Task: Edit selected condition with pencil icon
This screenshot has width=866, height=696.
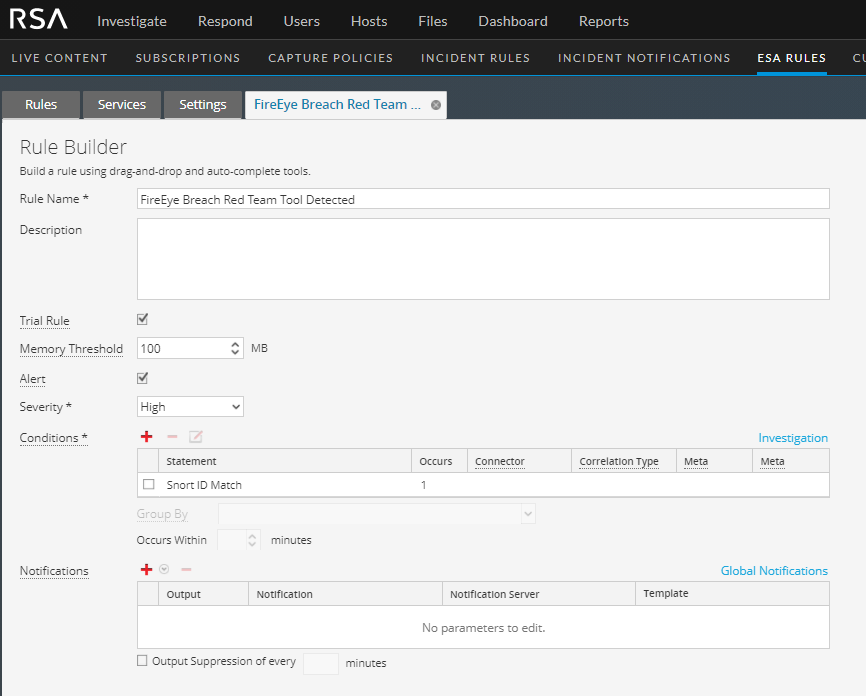Action: 196,437
